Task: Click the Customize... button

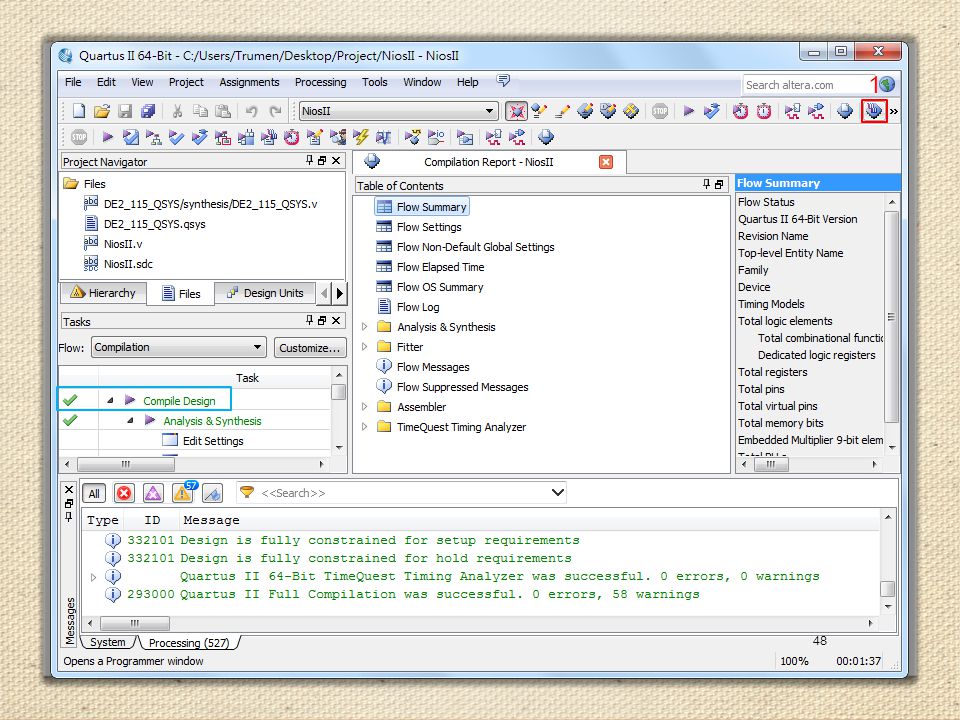Action: 310,348
